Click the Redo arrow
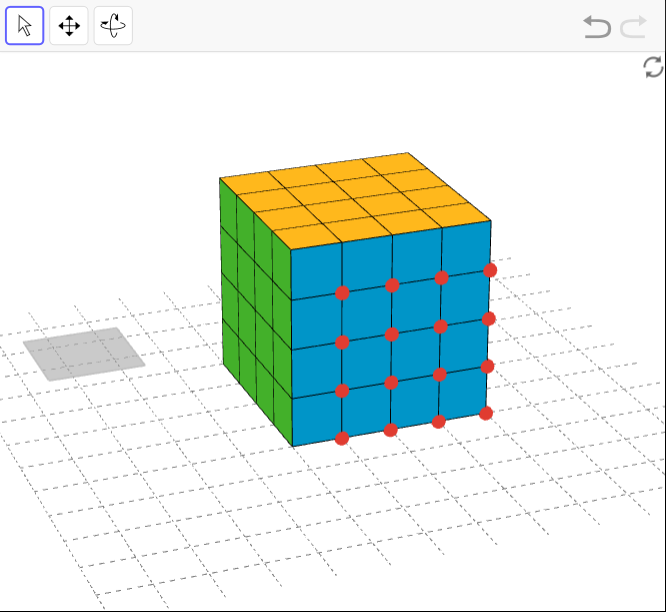Screen dimensions: 666x612 tap(633, 27)
